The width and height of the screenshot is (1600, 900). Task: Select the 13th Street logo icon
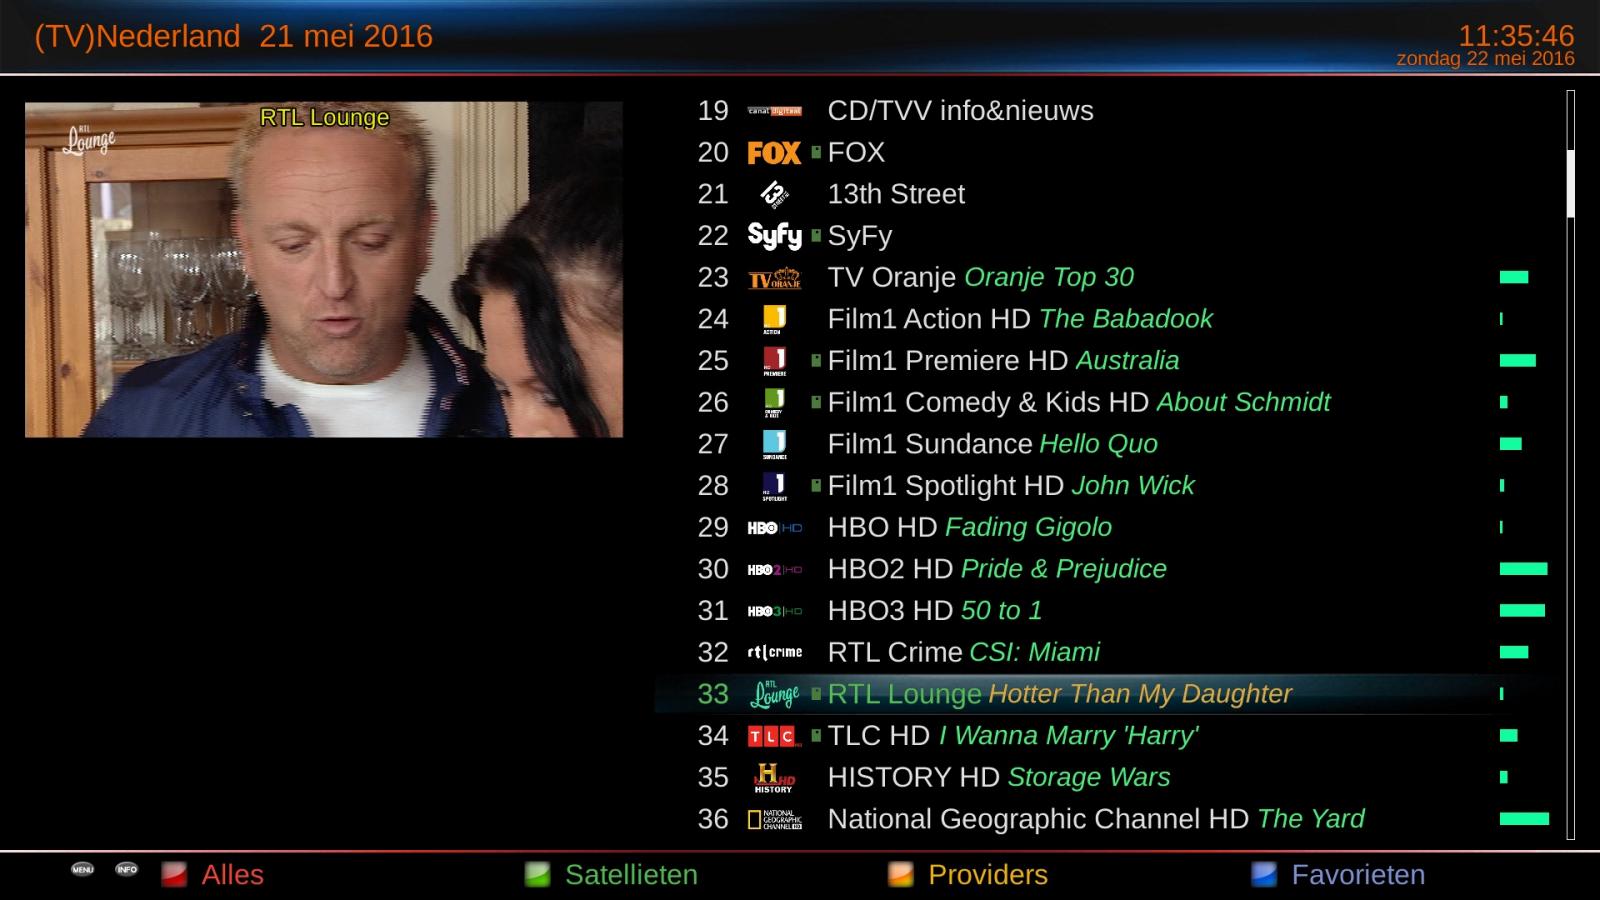(x=774, y=194)
